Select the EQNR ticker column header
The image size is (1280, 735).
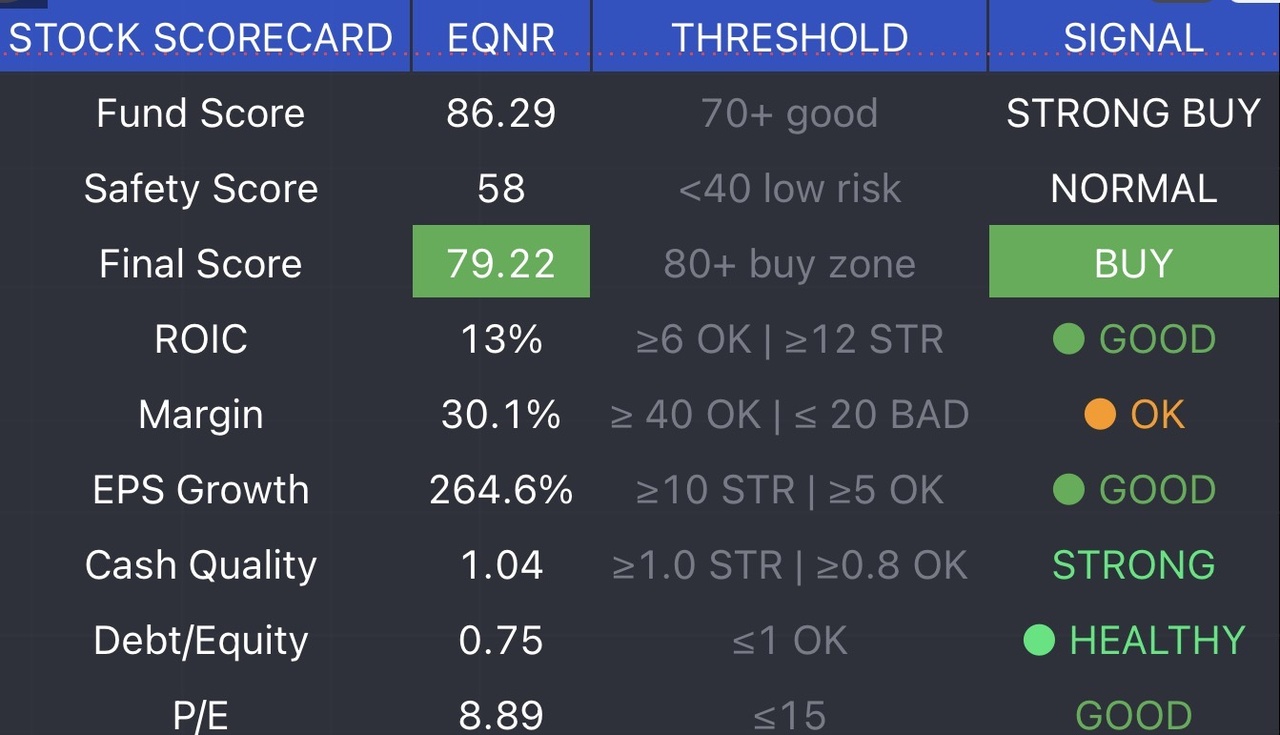point(501,36)
